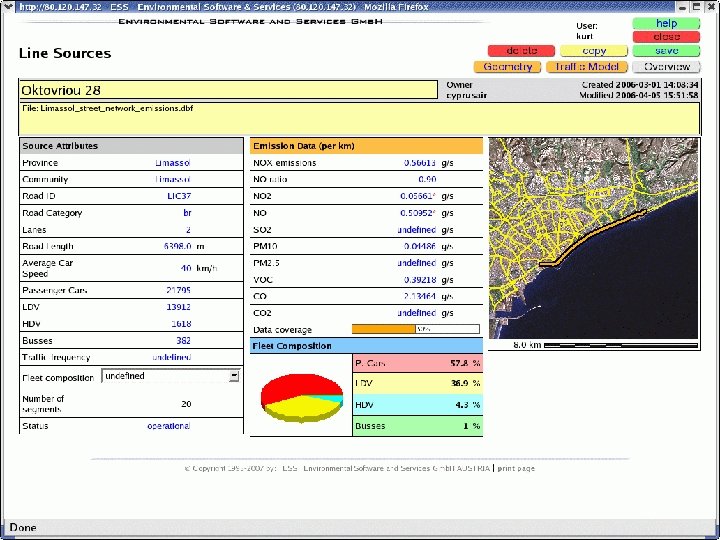
Task: Click the Number of segments value 20
Action: click(x=186, y=404)
